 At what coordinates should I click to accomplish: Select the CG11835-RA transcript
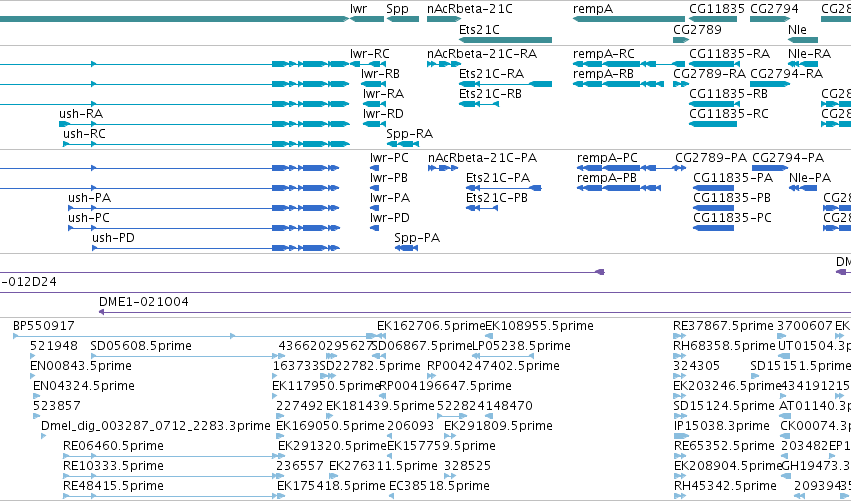click(x=713, y=64)
